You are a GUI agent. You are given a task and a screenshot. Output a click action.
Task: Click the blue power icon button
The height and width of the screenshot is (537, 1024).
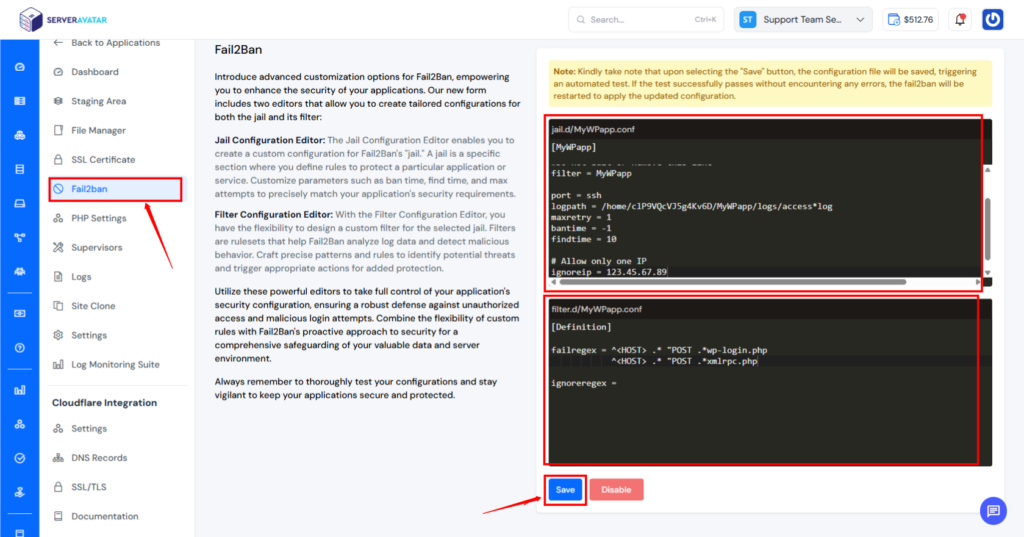point(993,20)
